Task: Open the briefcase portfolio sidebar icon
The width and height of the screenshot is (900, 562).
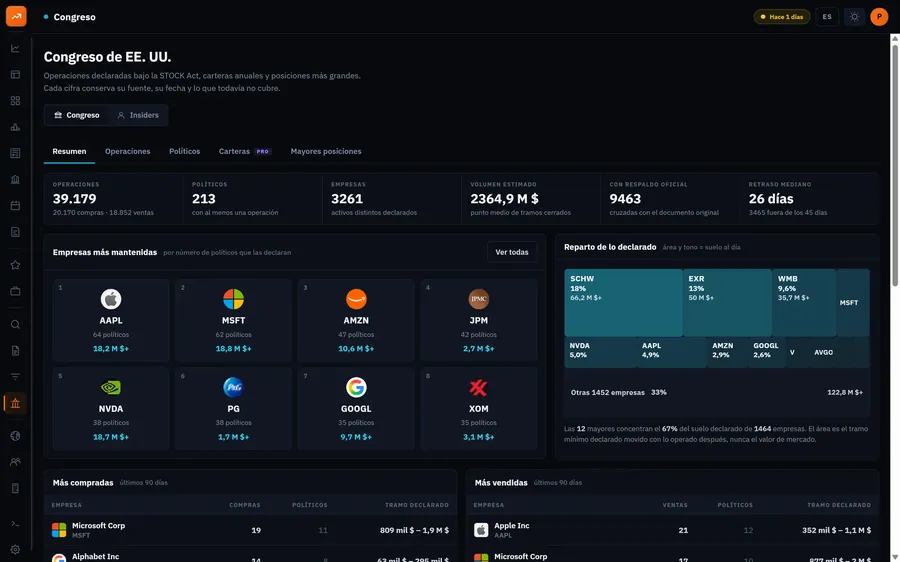Action: tap(15, 291)
